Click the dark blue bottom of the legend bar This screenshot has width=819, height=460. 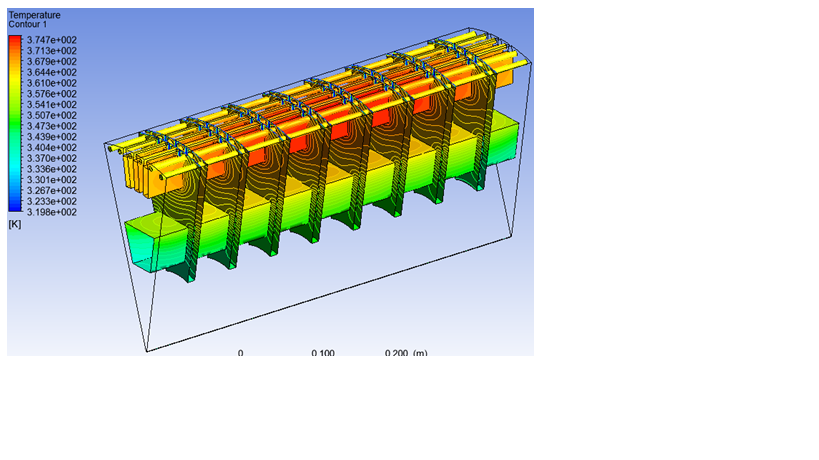click(16, 210)
